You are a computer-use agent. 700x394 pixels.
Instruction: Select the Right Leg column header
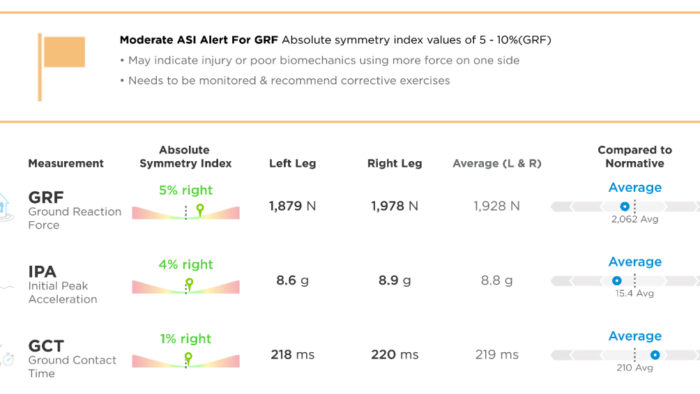[395, 163]
